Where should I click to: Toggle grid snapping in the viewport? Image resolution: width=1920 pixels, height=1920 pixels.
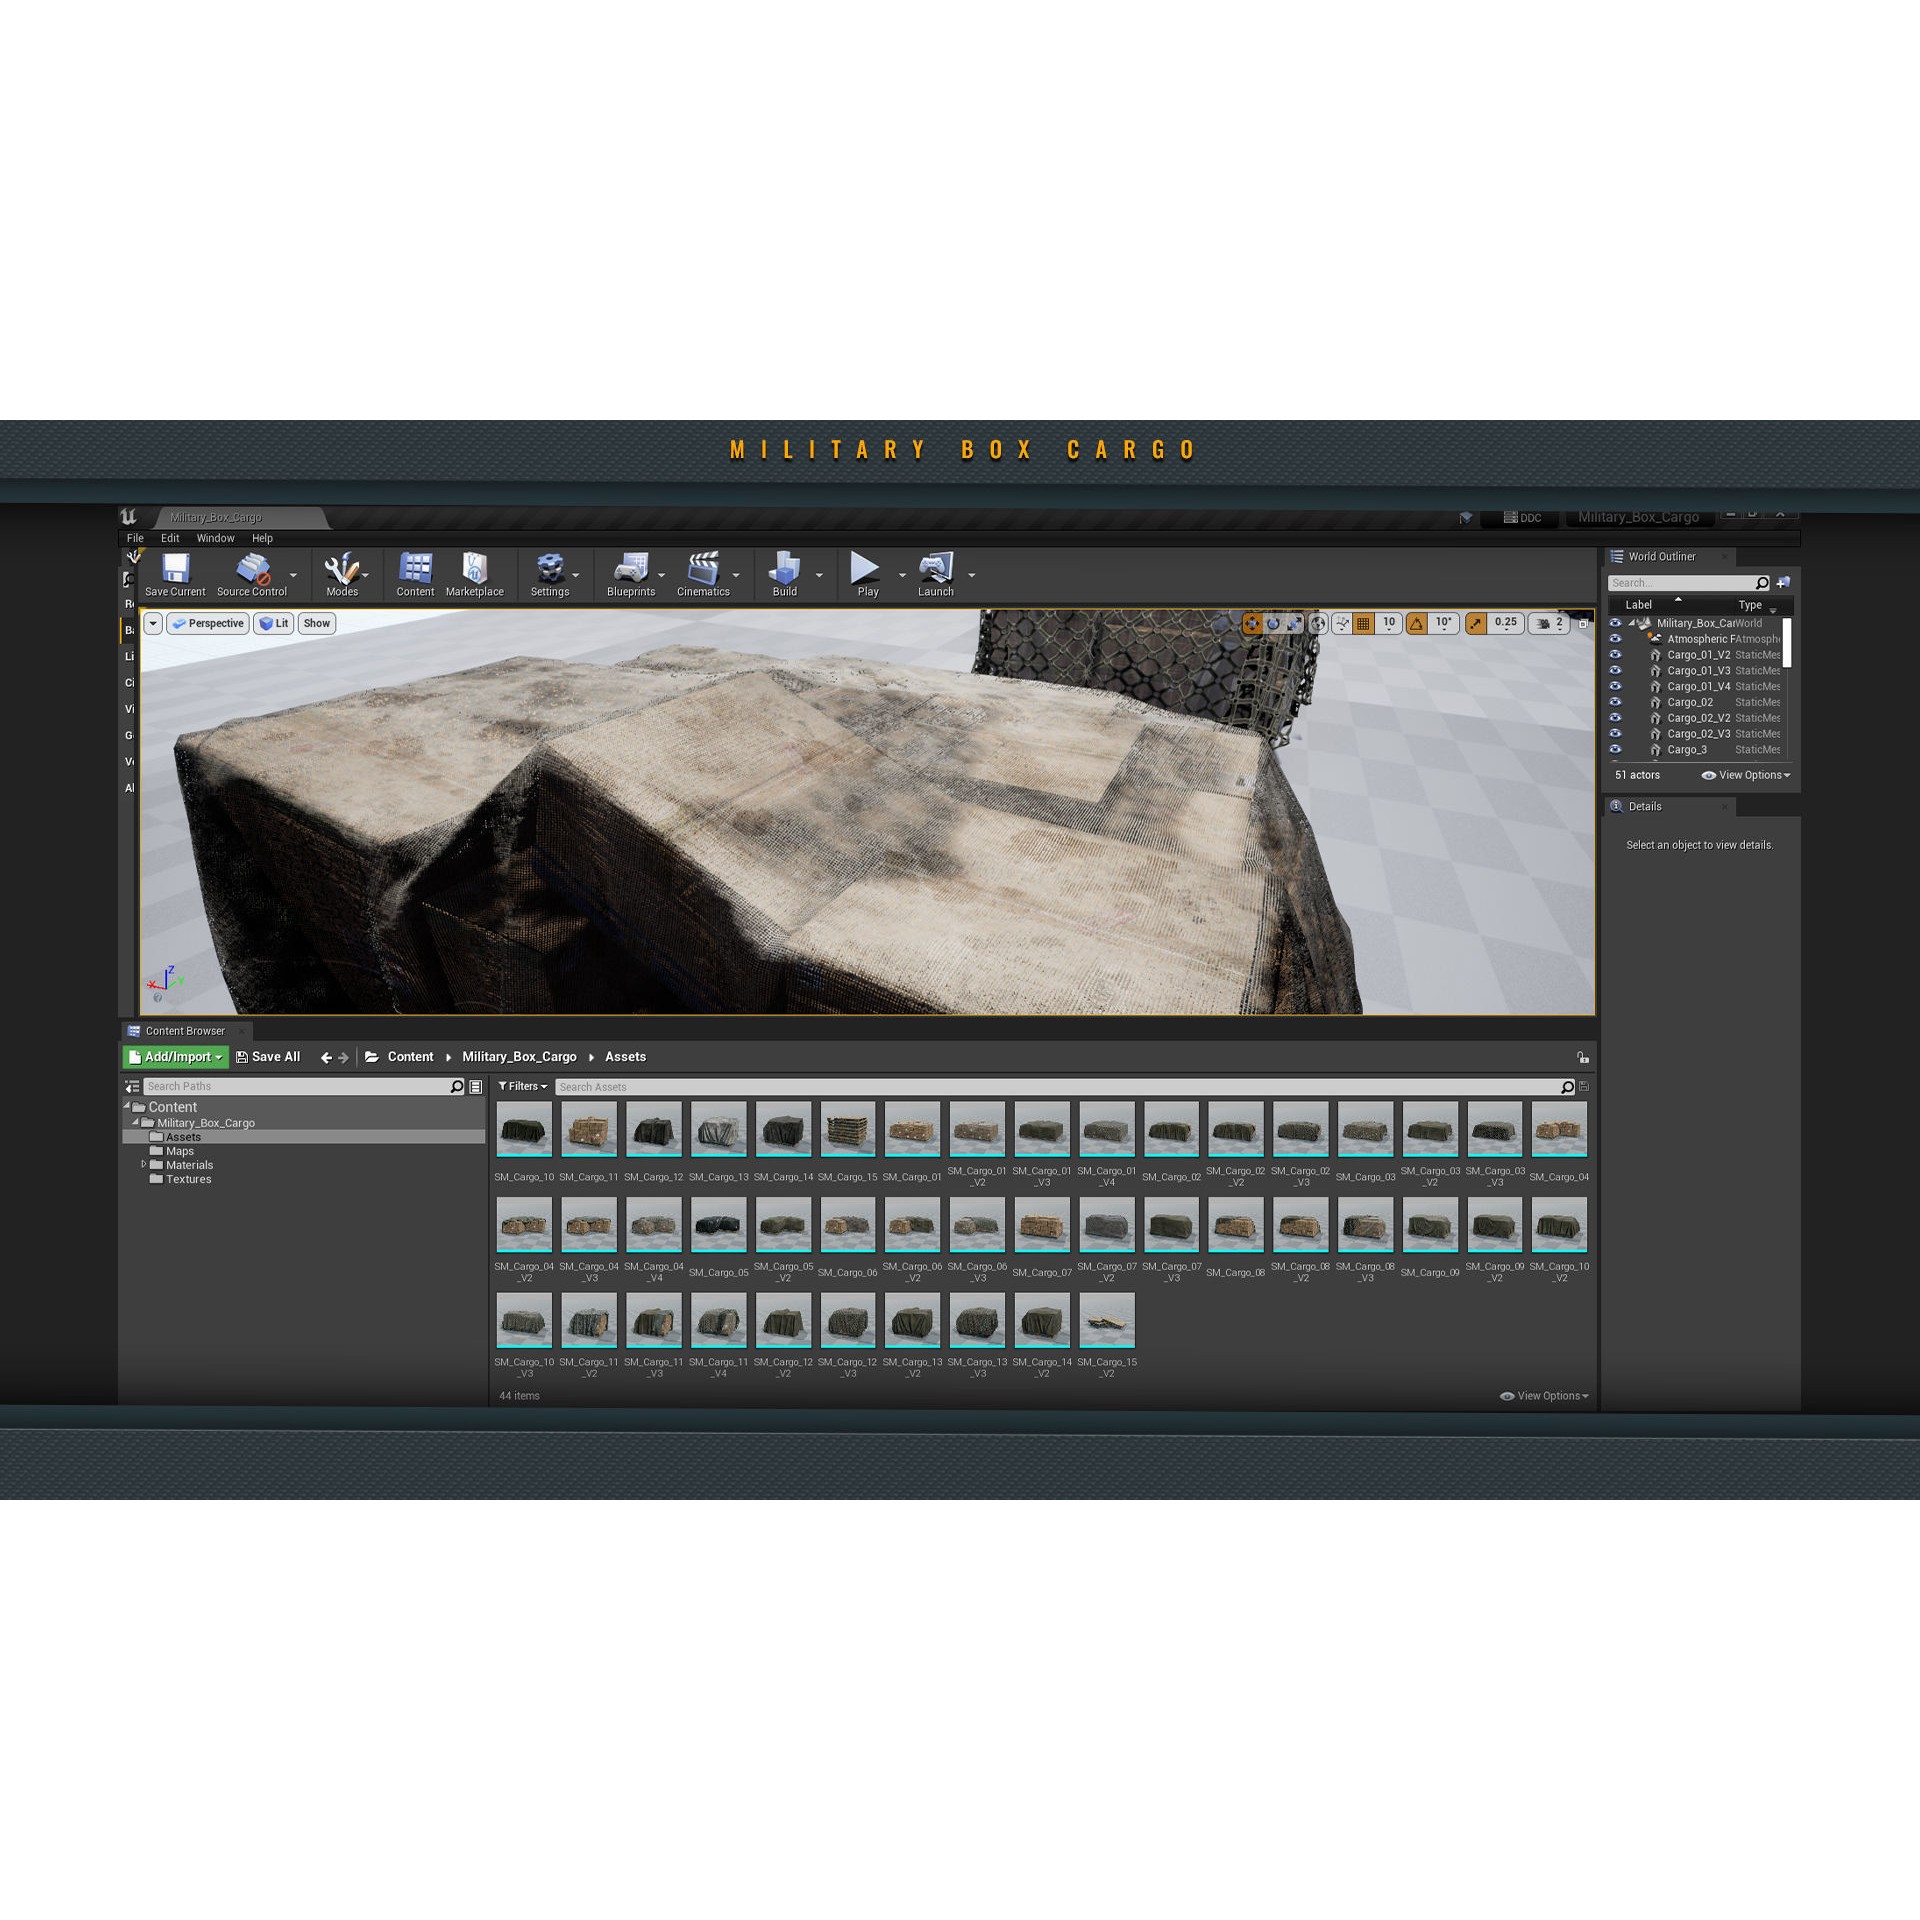1363,624
